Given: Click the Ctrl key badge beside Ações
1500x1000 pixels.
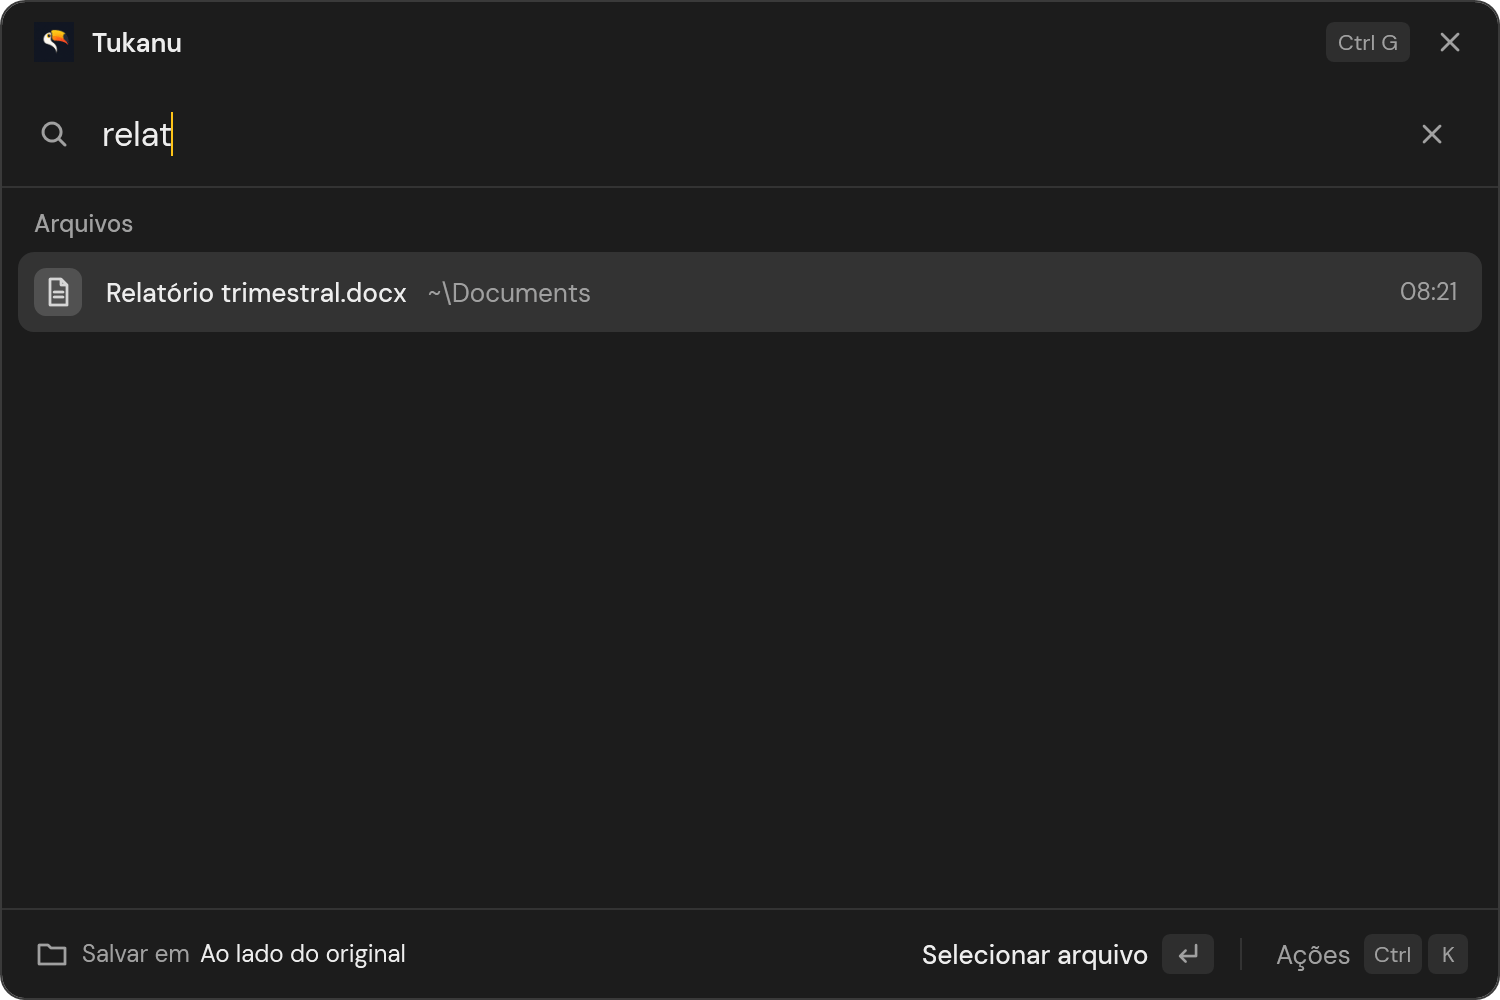Looking at the screenshot, I should [1392, 954].
